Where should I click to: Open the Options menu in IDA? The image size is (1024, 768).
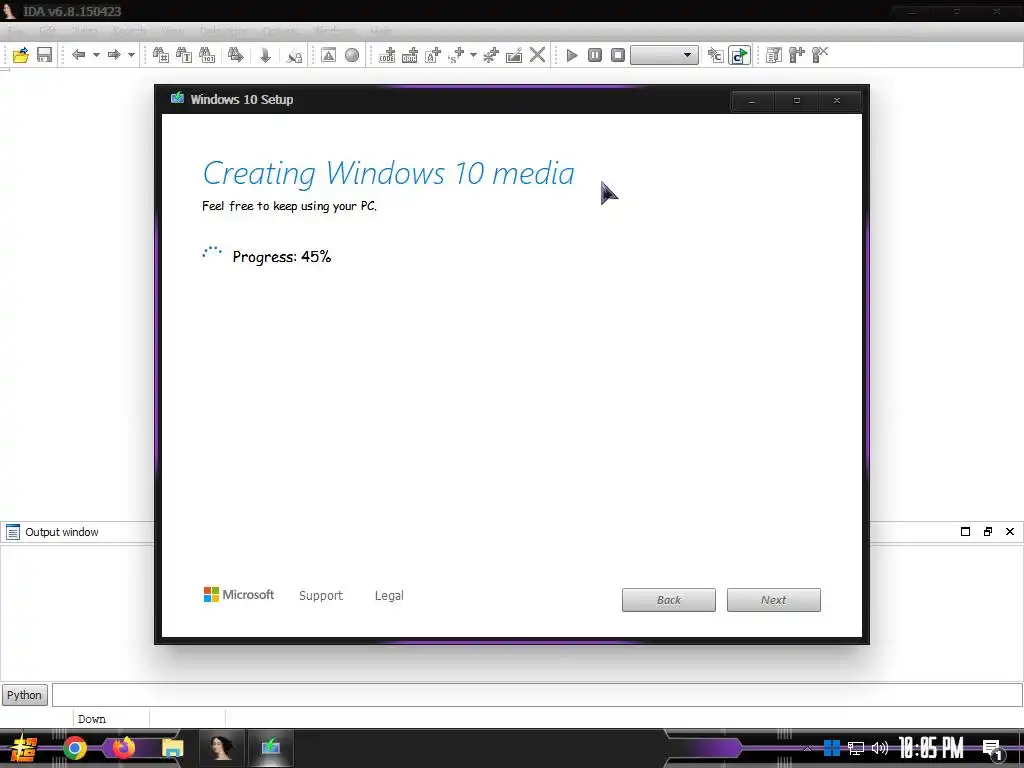[x=280, y=31]
